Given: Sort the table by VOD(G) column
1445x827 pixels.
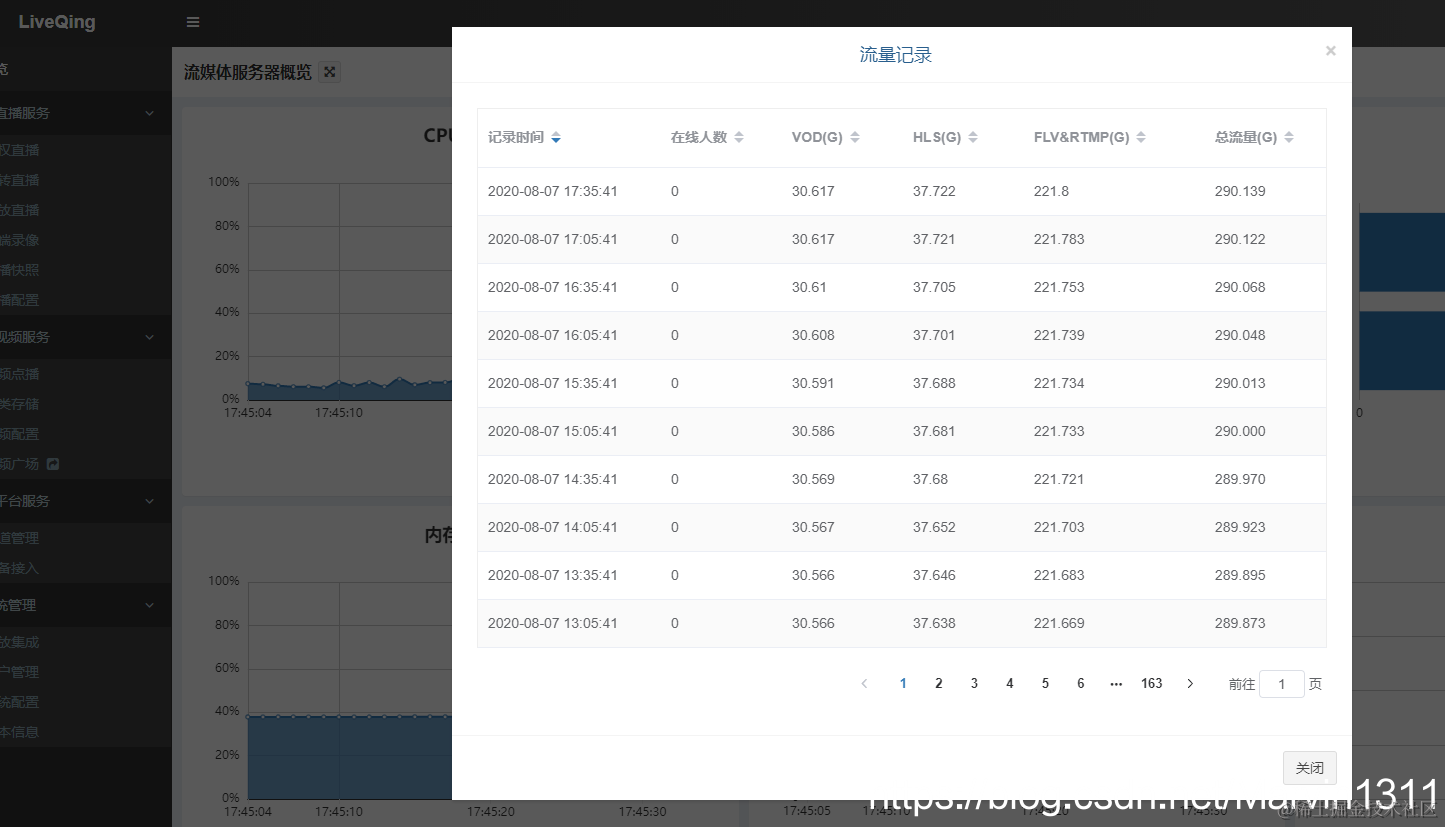Looking at the screenshot, I should coord(855,138).
